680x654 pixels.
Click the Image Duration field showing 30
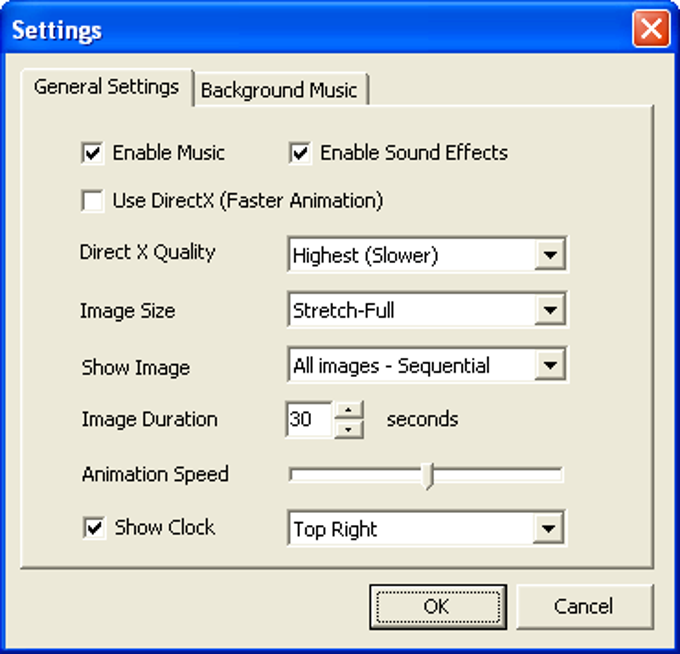(309, 419)
